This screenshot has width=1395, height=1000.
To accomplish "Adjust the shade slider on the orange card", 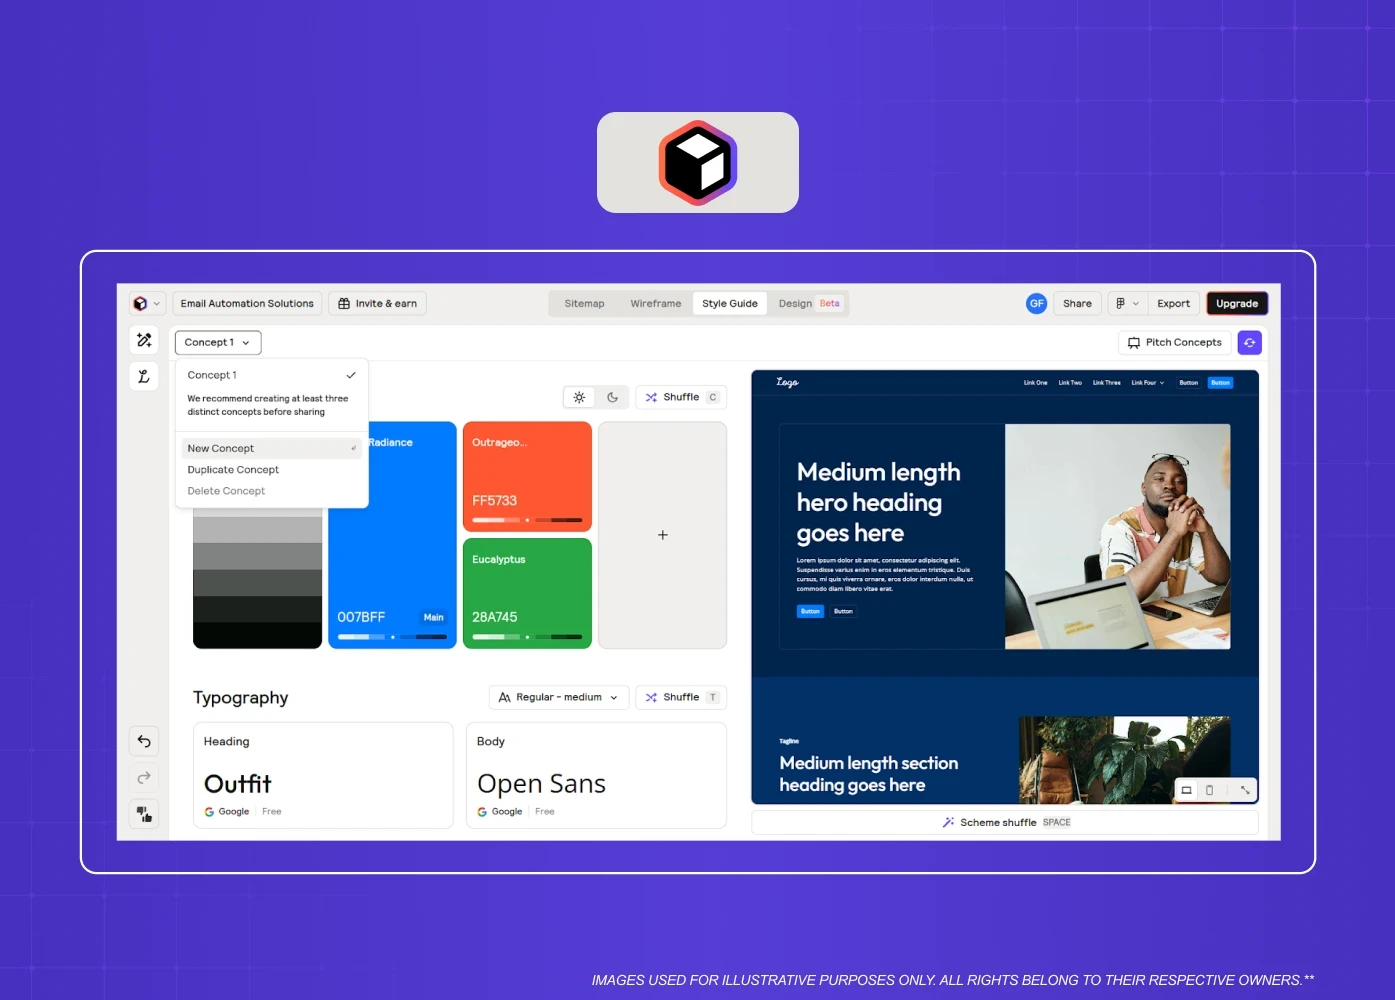I will [527, 520].
